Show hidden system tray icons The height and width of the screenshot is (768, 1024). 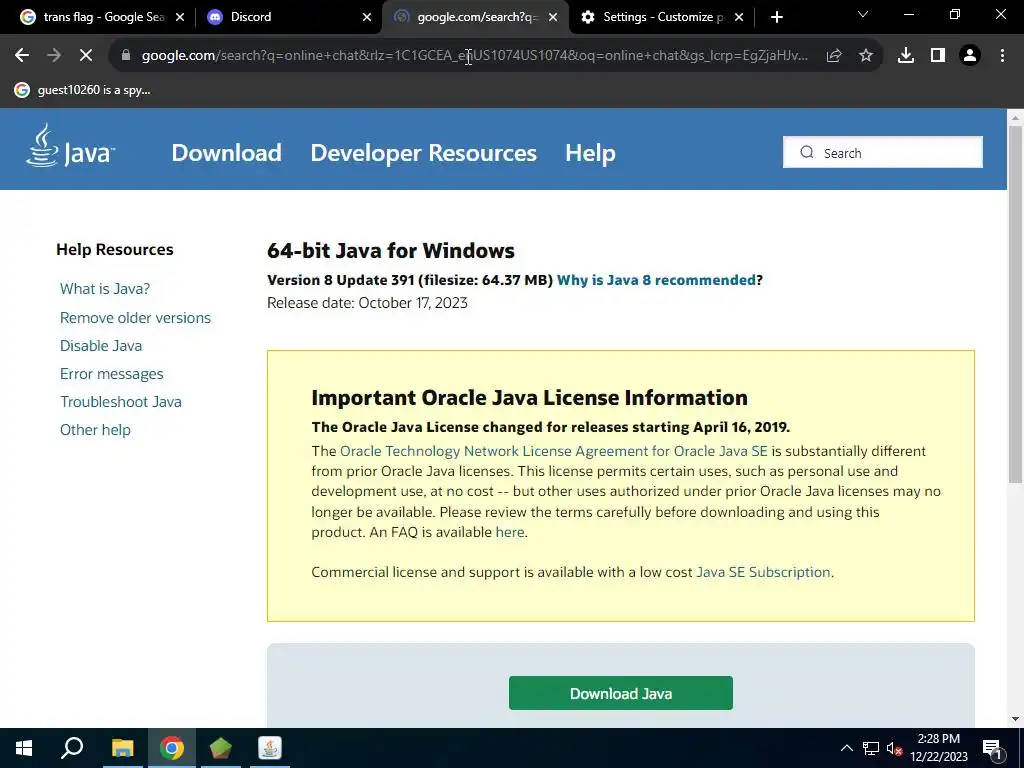tap(847, 748)
